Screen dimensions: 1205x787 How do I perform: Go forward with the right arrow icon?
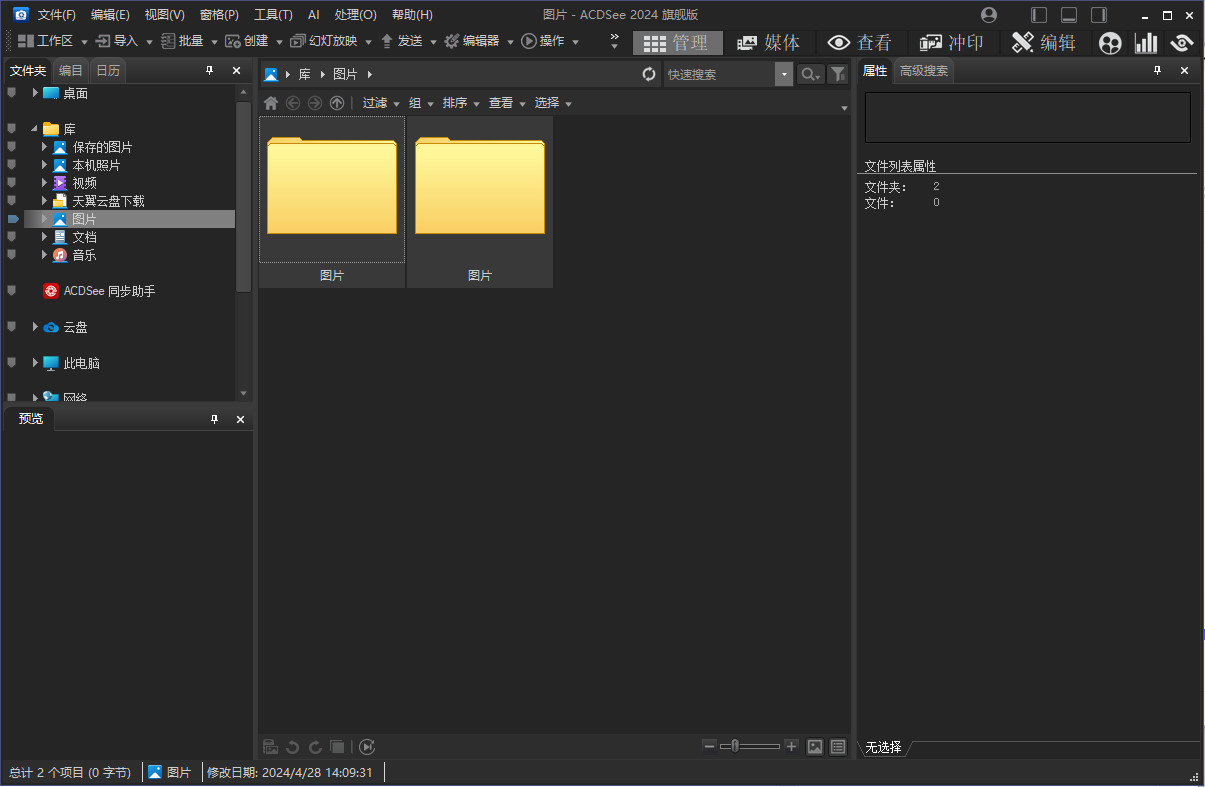(315, 103)
